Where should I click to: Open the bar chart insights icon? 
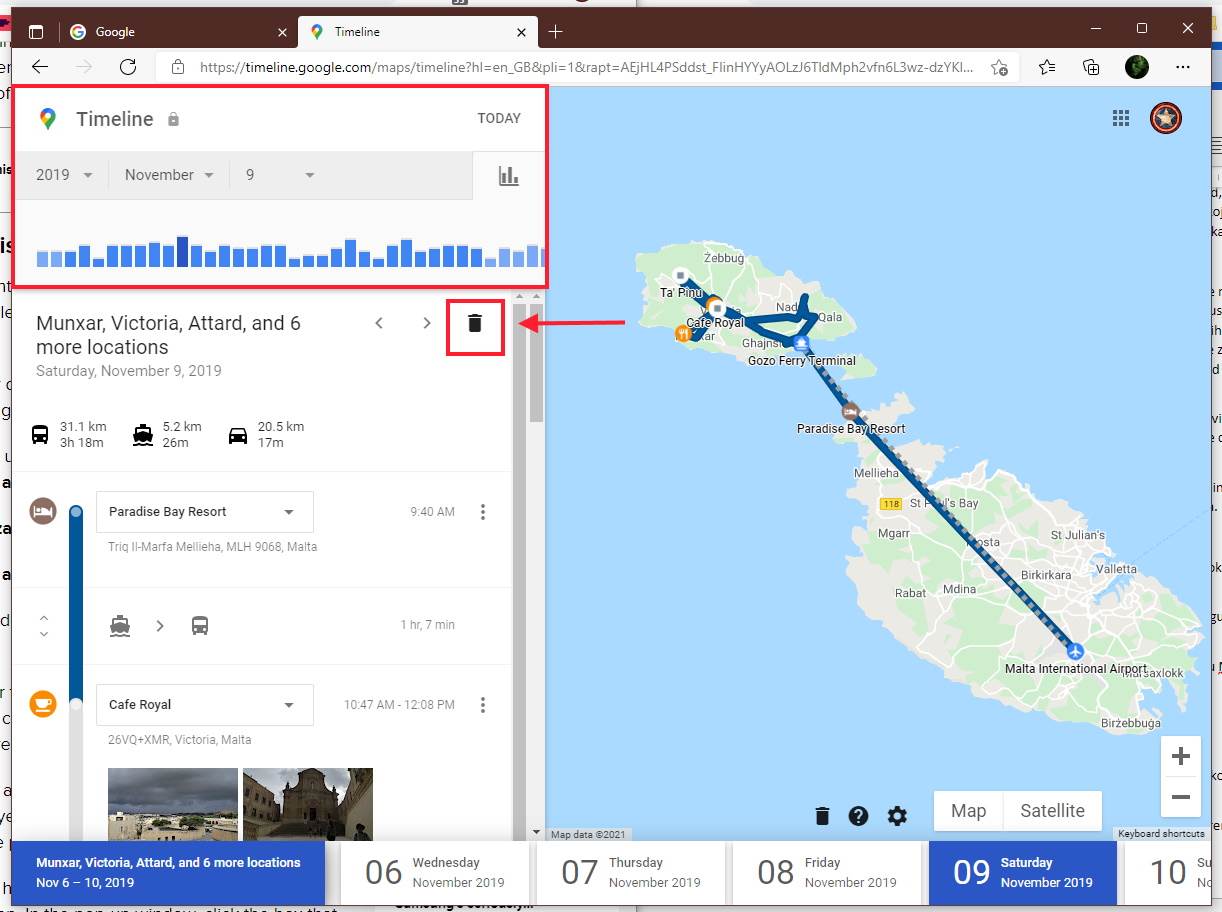point(509,176)
